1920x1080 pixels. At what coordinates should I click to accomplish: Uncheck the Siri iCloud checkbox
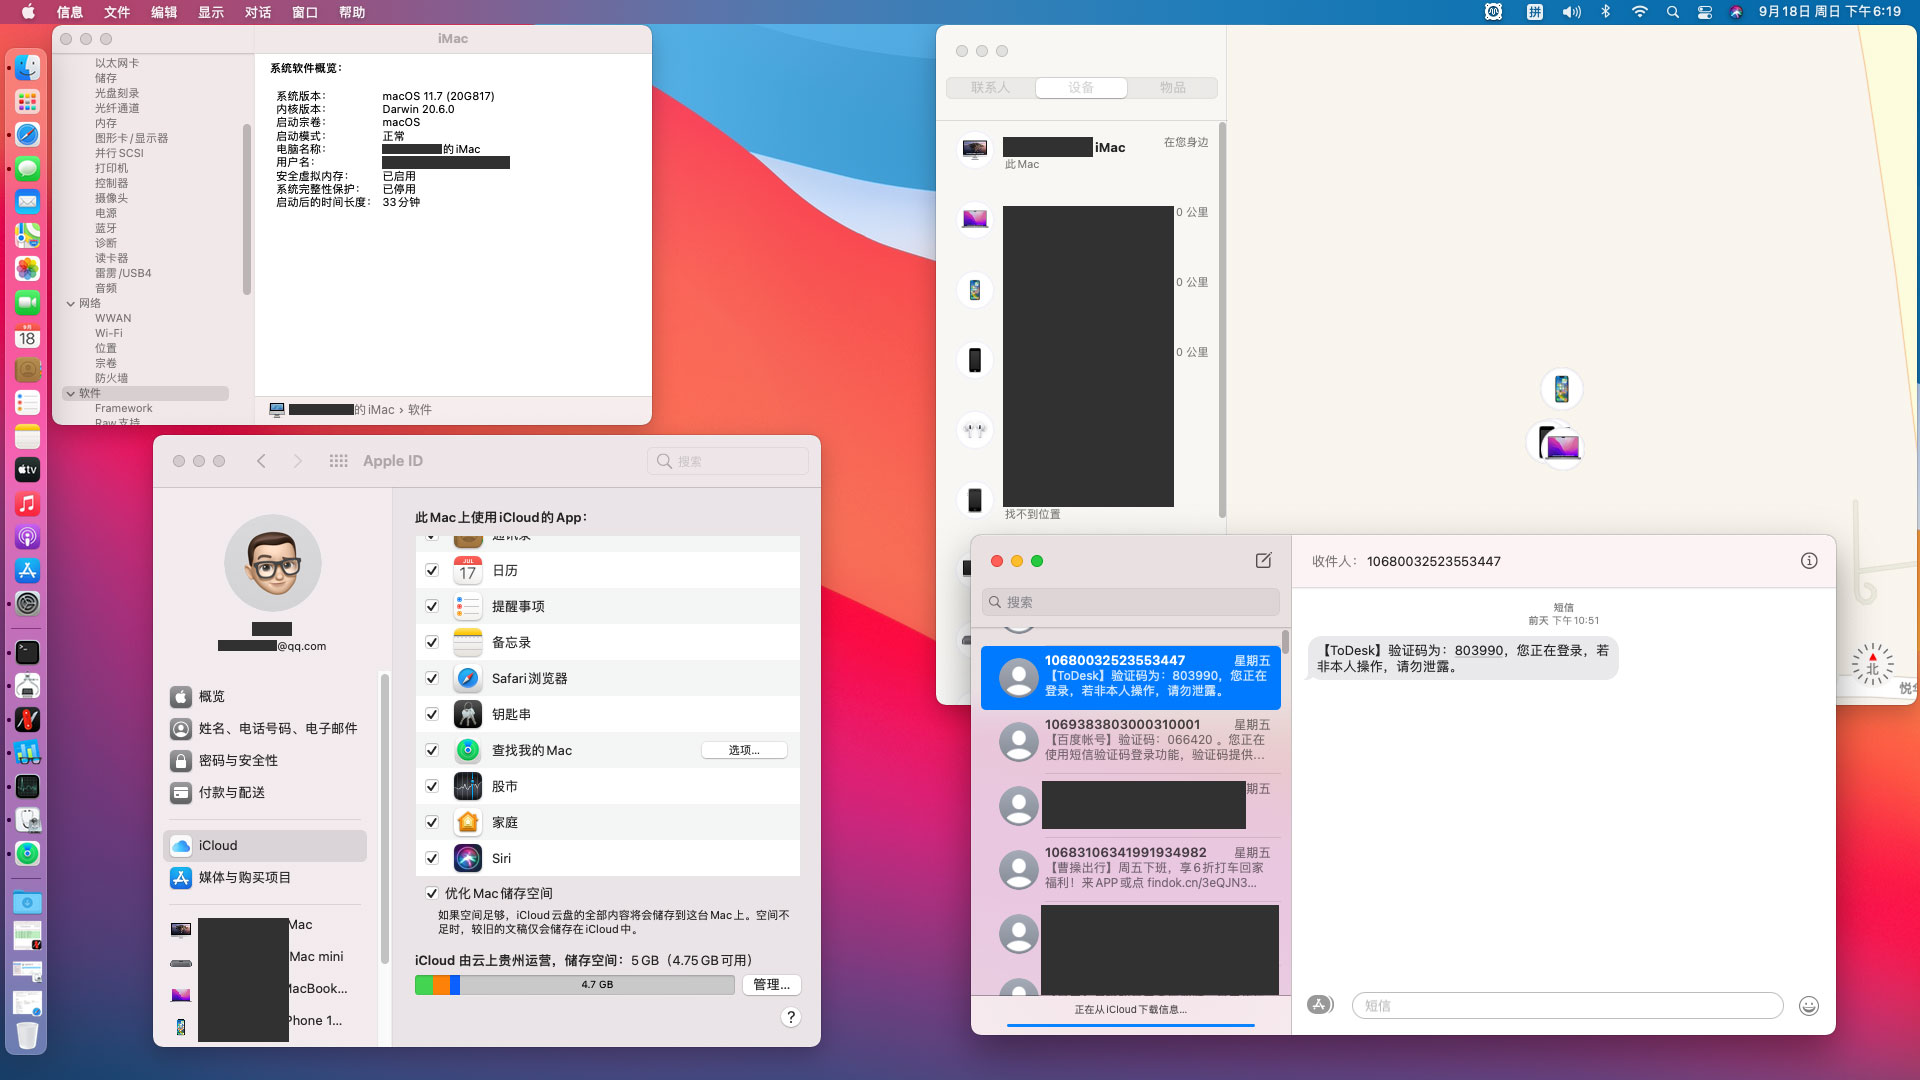pyautogui.click(x=432, y=858)
